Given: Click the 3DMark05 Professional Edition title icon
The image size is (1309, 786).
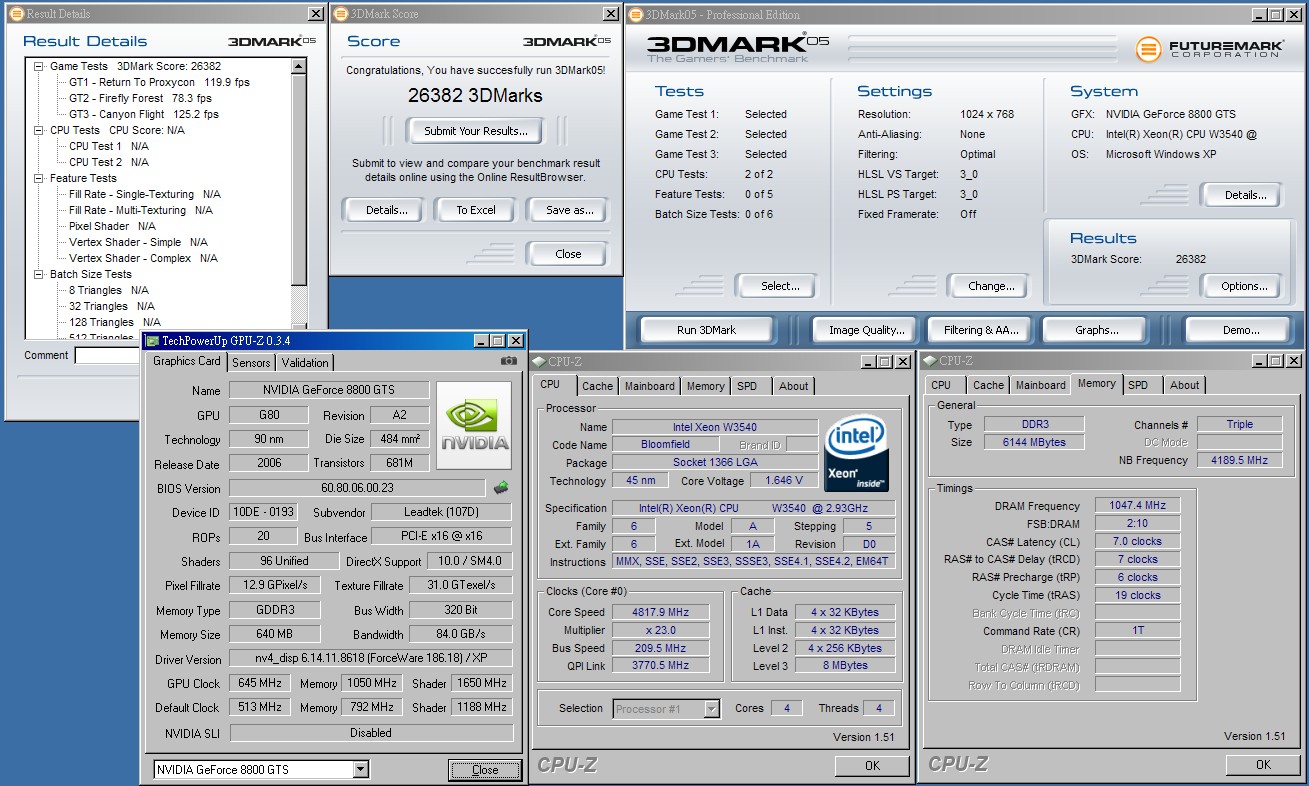Looking at the screenshot, I should pos(636,15).
